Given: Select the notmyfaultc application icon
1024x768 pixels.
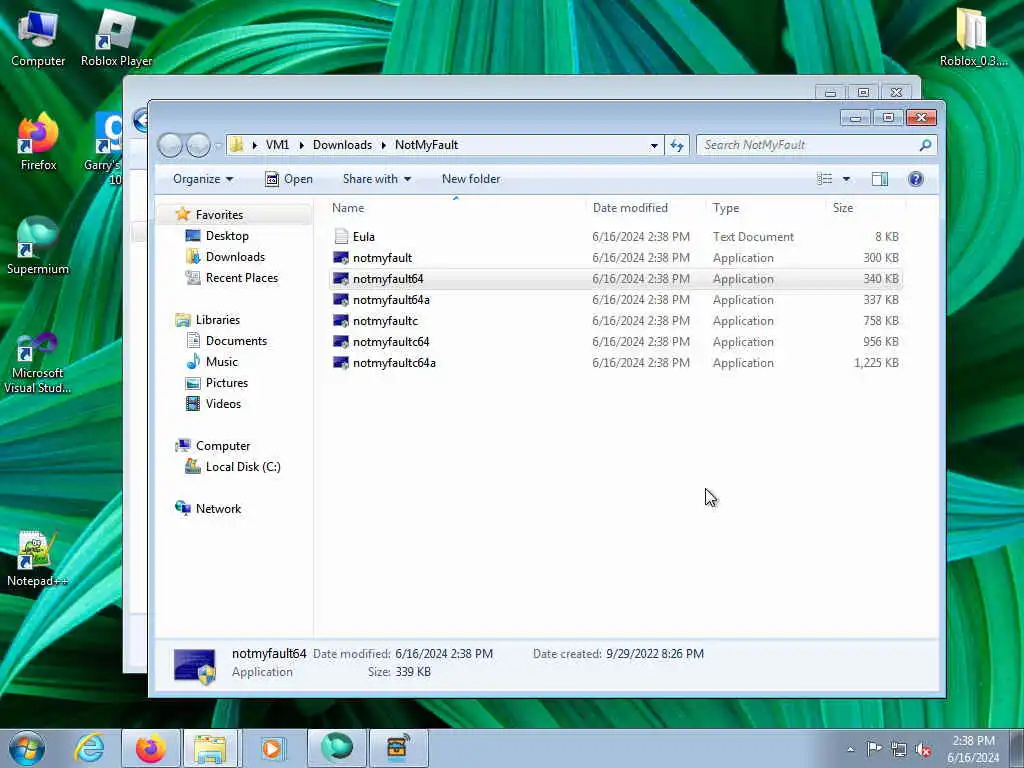Looking at the screenshot, I should click(x=341, y=321).
